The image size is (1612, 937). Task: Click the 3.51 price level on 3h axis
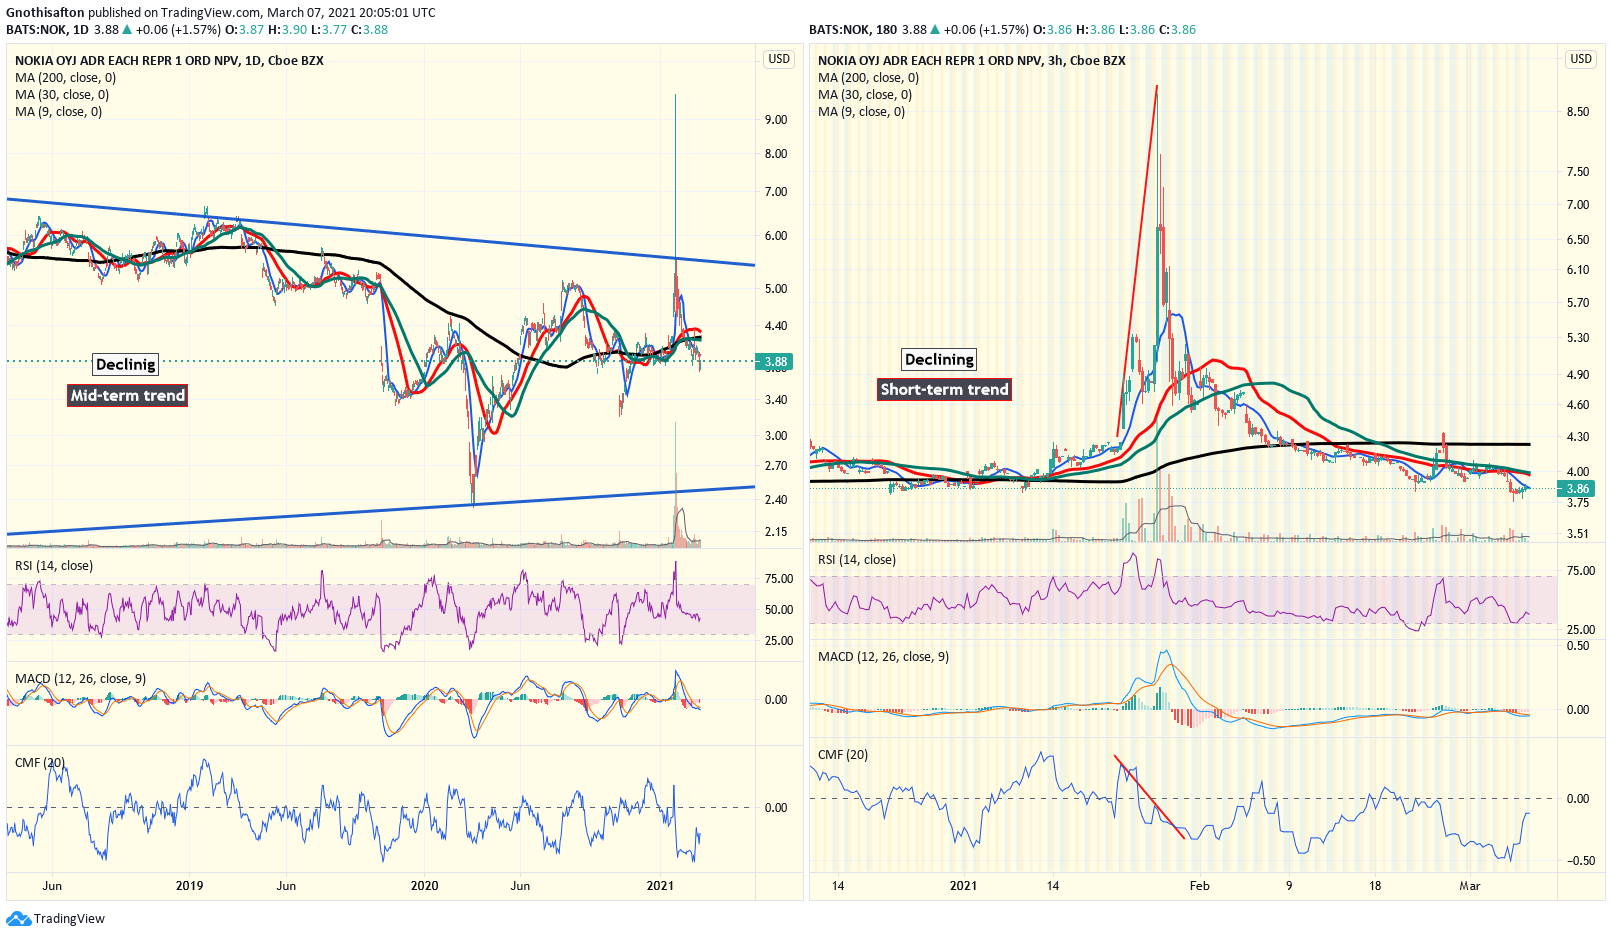[1578, 534]
